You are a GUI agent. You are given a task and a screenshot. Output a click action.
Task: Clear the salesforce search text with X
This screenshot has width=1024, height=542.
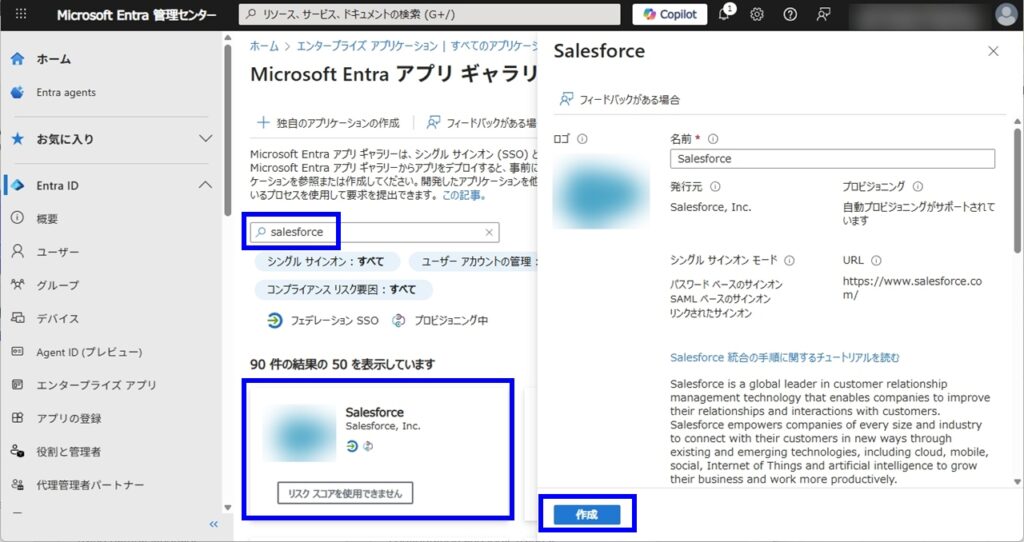pyautogui.click(x=489, y=232)
